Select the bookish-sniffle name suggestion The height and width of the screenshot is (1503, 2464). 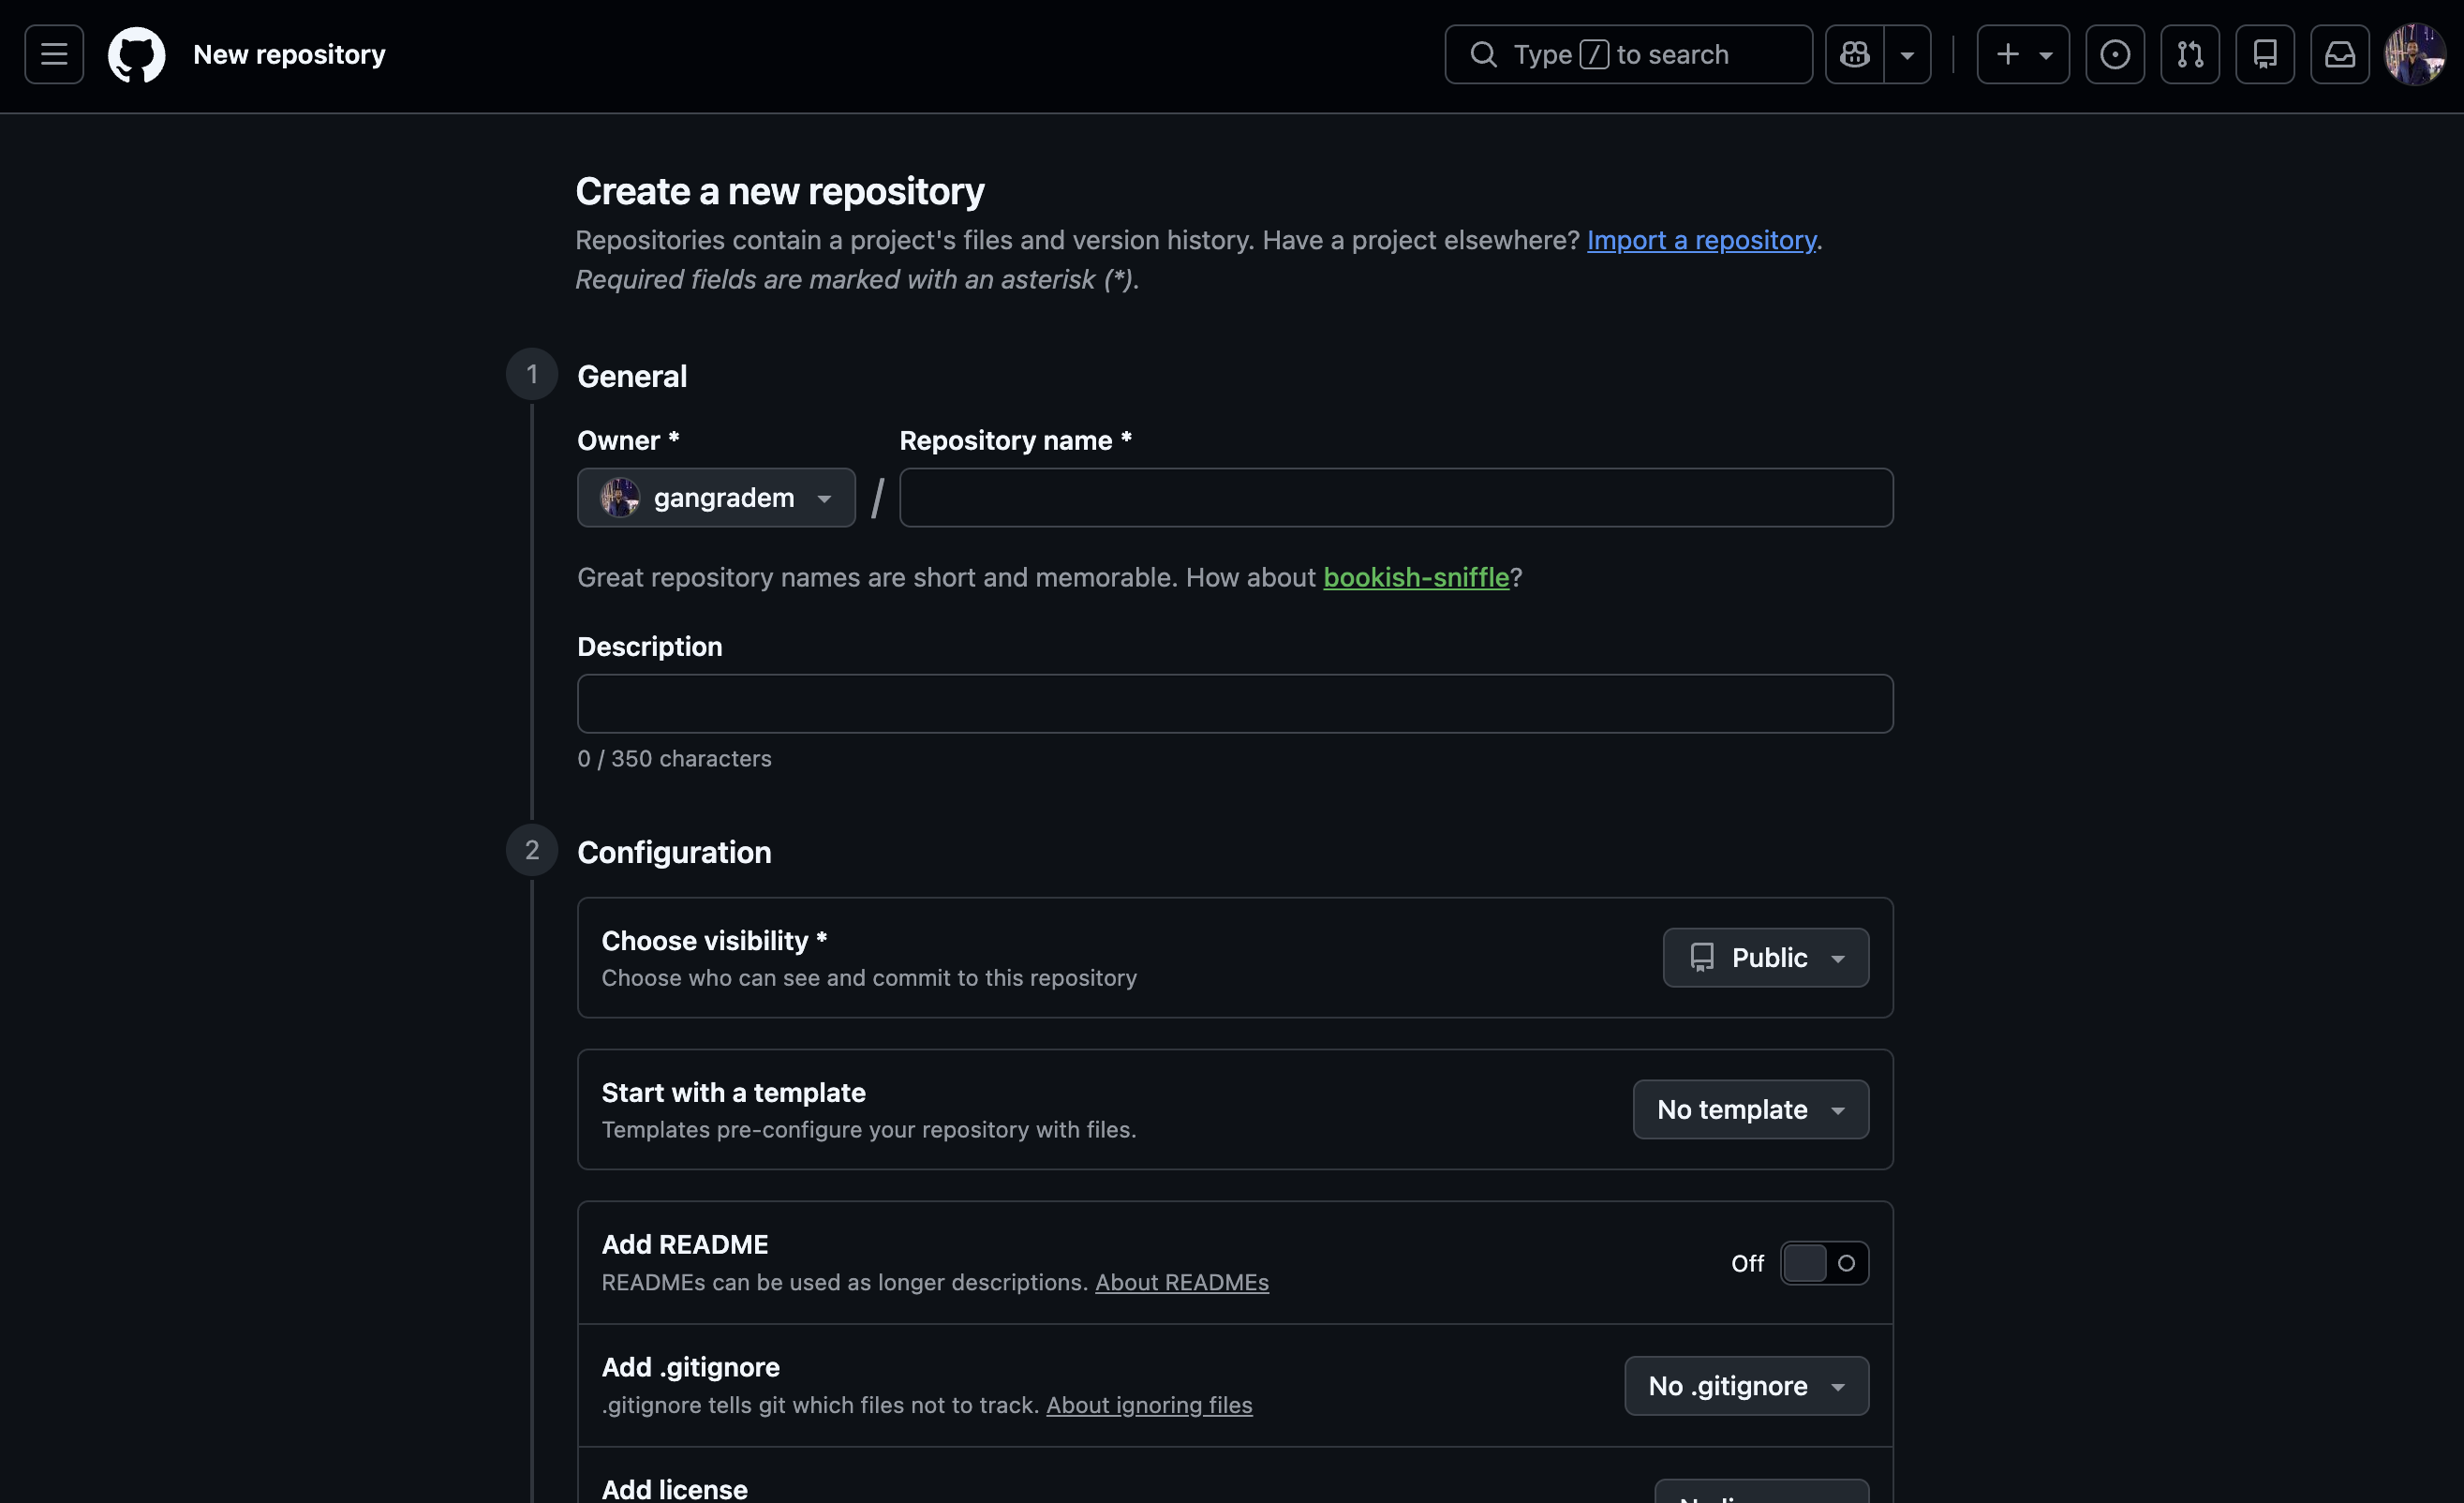coord(1416,577)
